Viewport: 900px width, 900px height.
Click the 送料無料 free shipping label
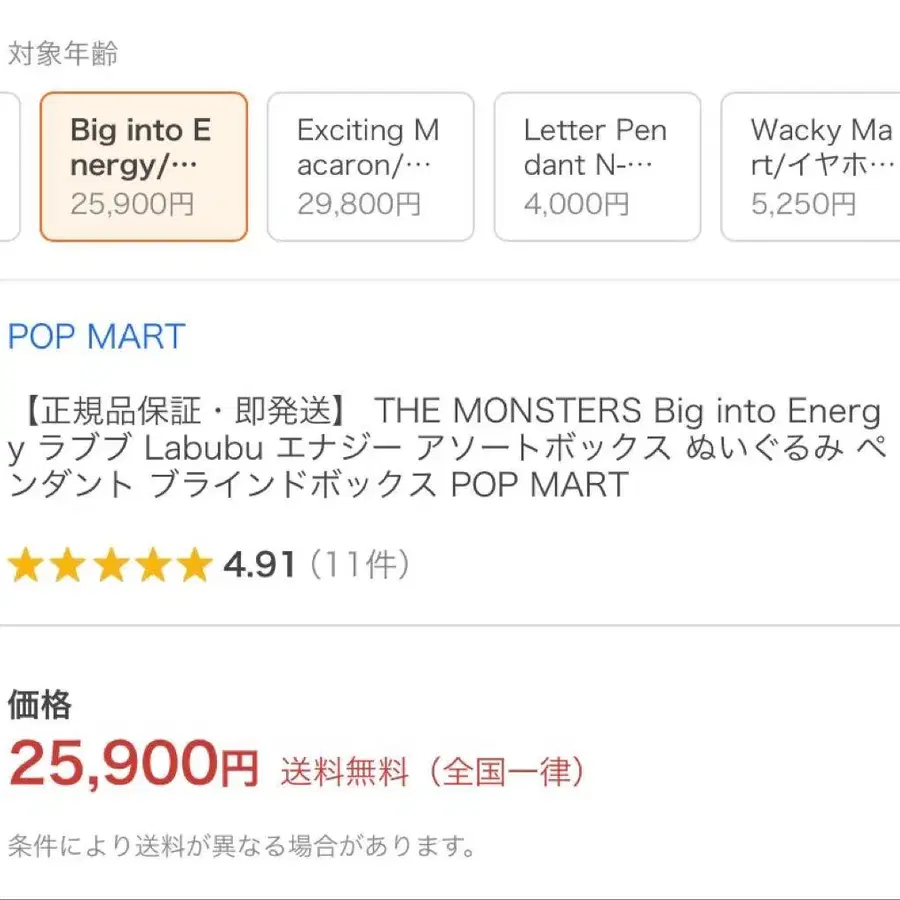pyautogui.click(x=344, y=772)
